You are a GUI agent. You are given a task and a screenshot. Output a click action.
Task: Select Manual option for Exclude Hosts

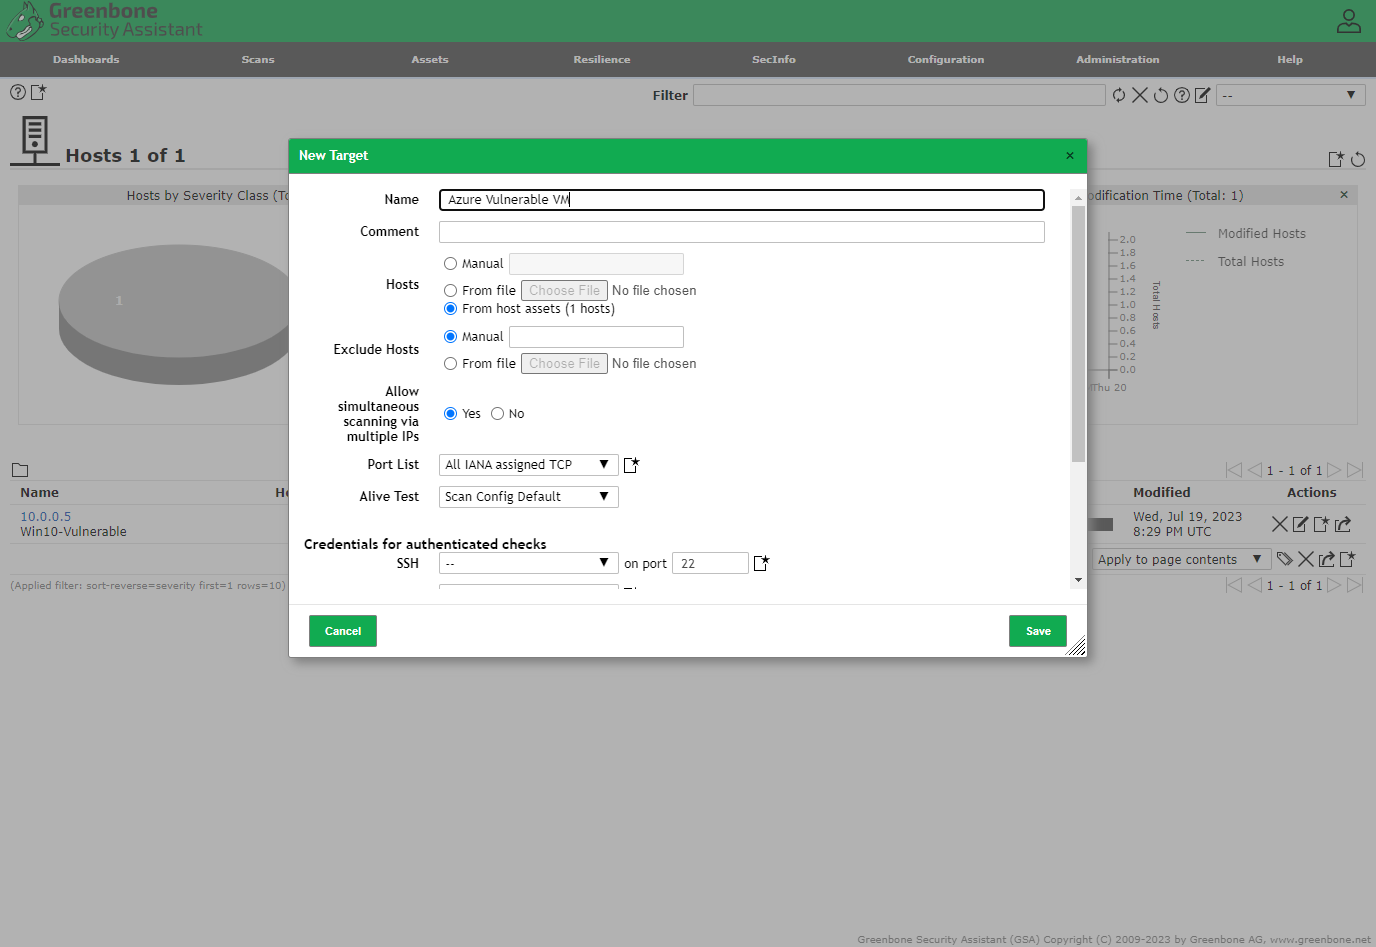coord(450,337)
